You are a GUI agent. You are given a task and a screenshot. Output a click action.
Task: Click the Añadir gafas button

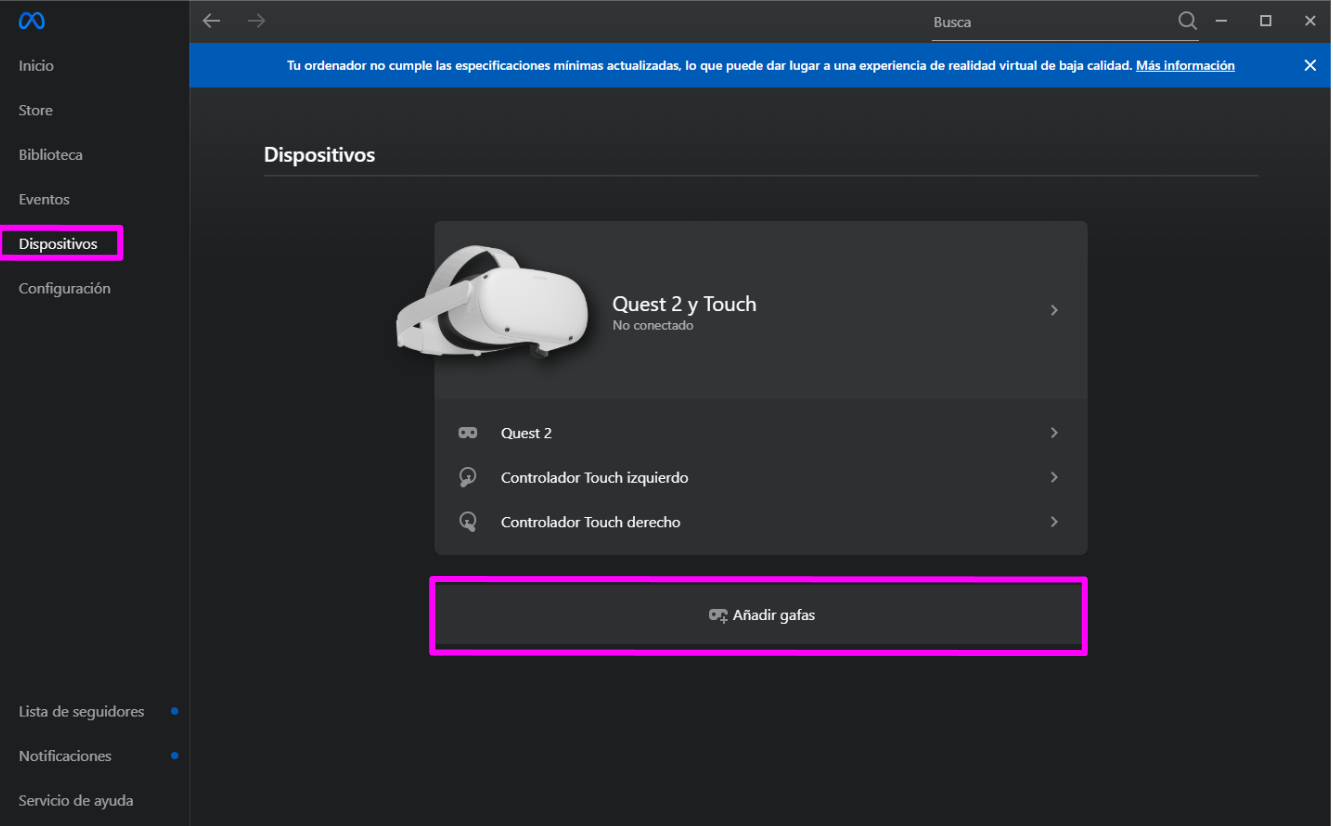[x=760, y=616]
